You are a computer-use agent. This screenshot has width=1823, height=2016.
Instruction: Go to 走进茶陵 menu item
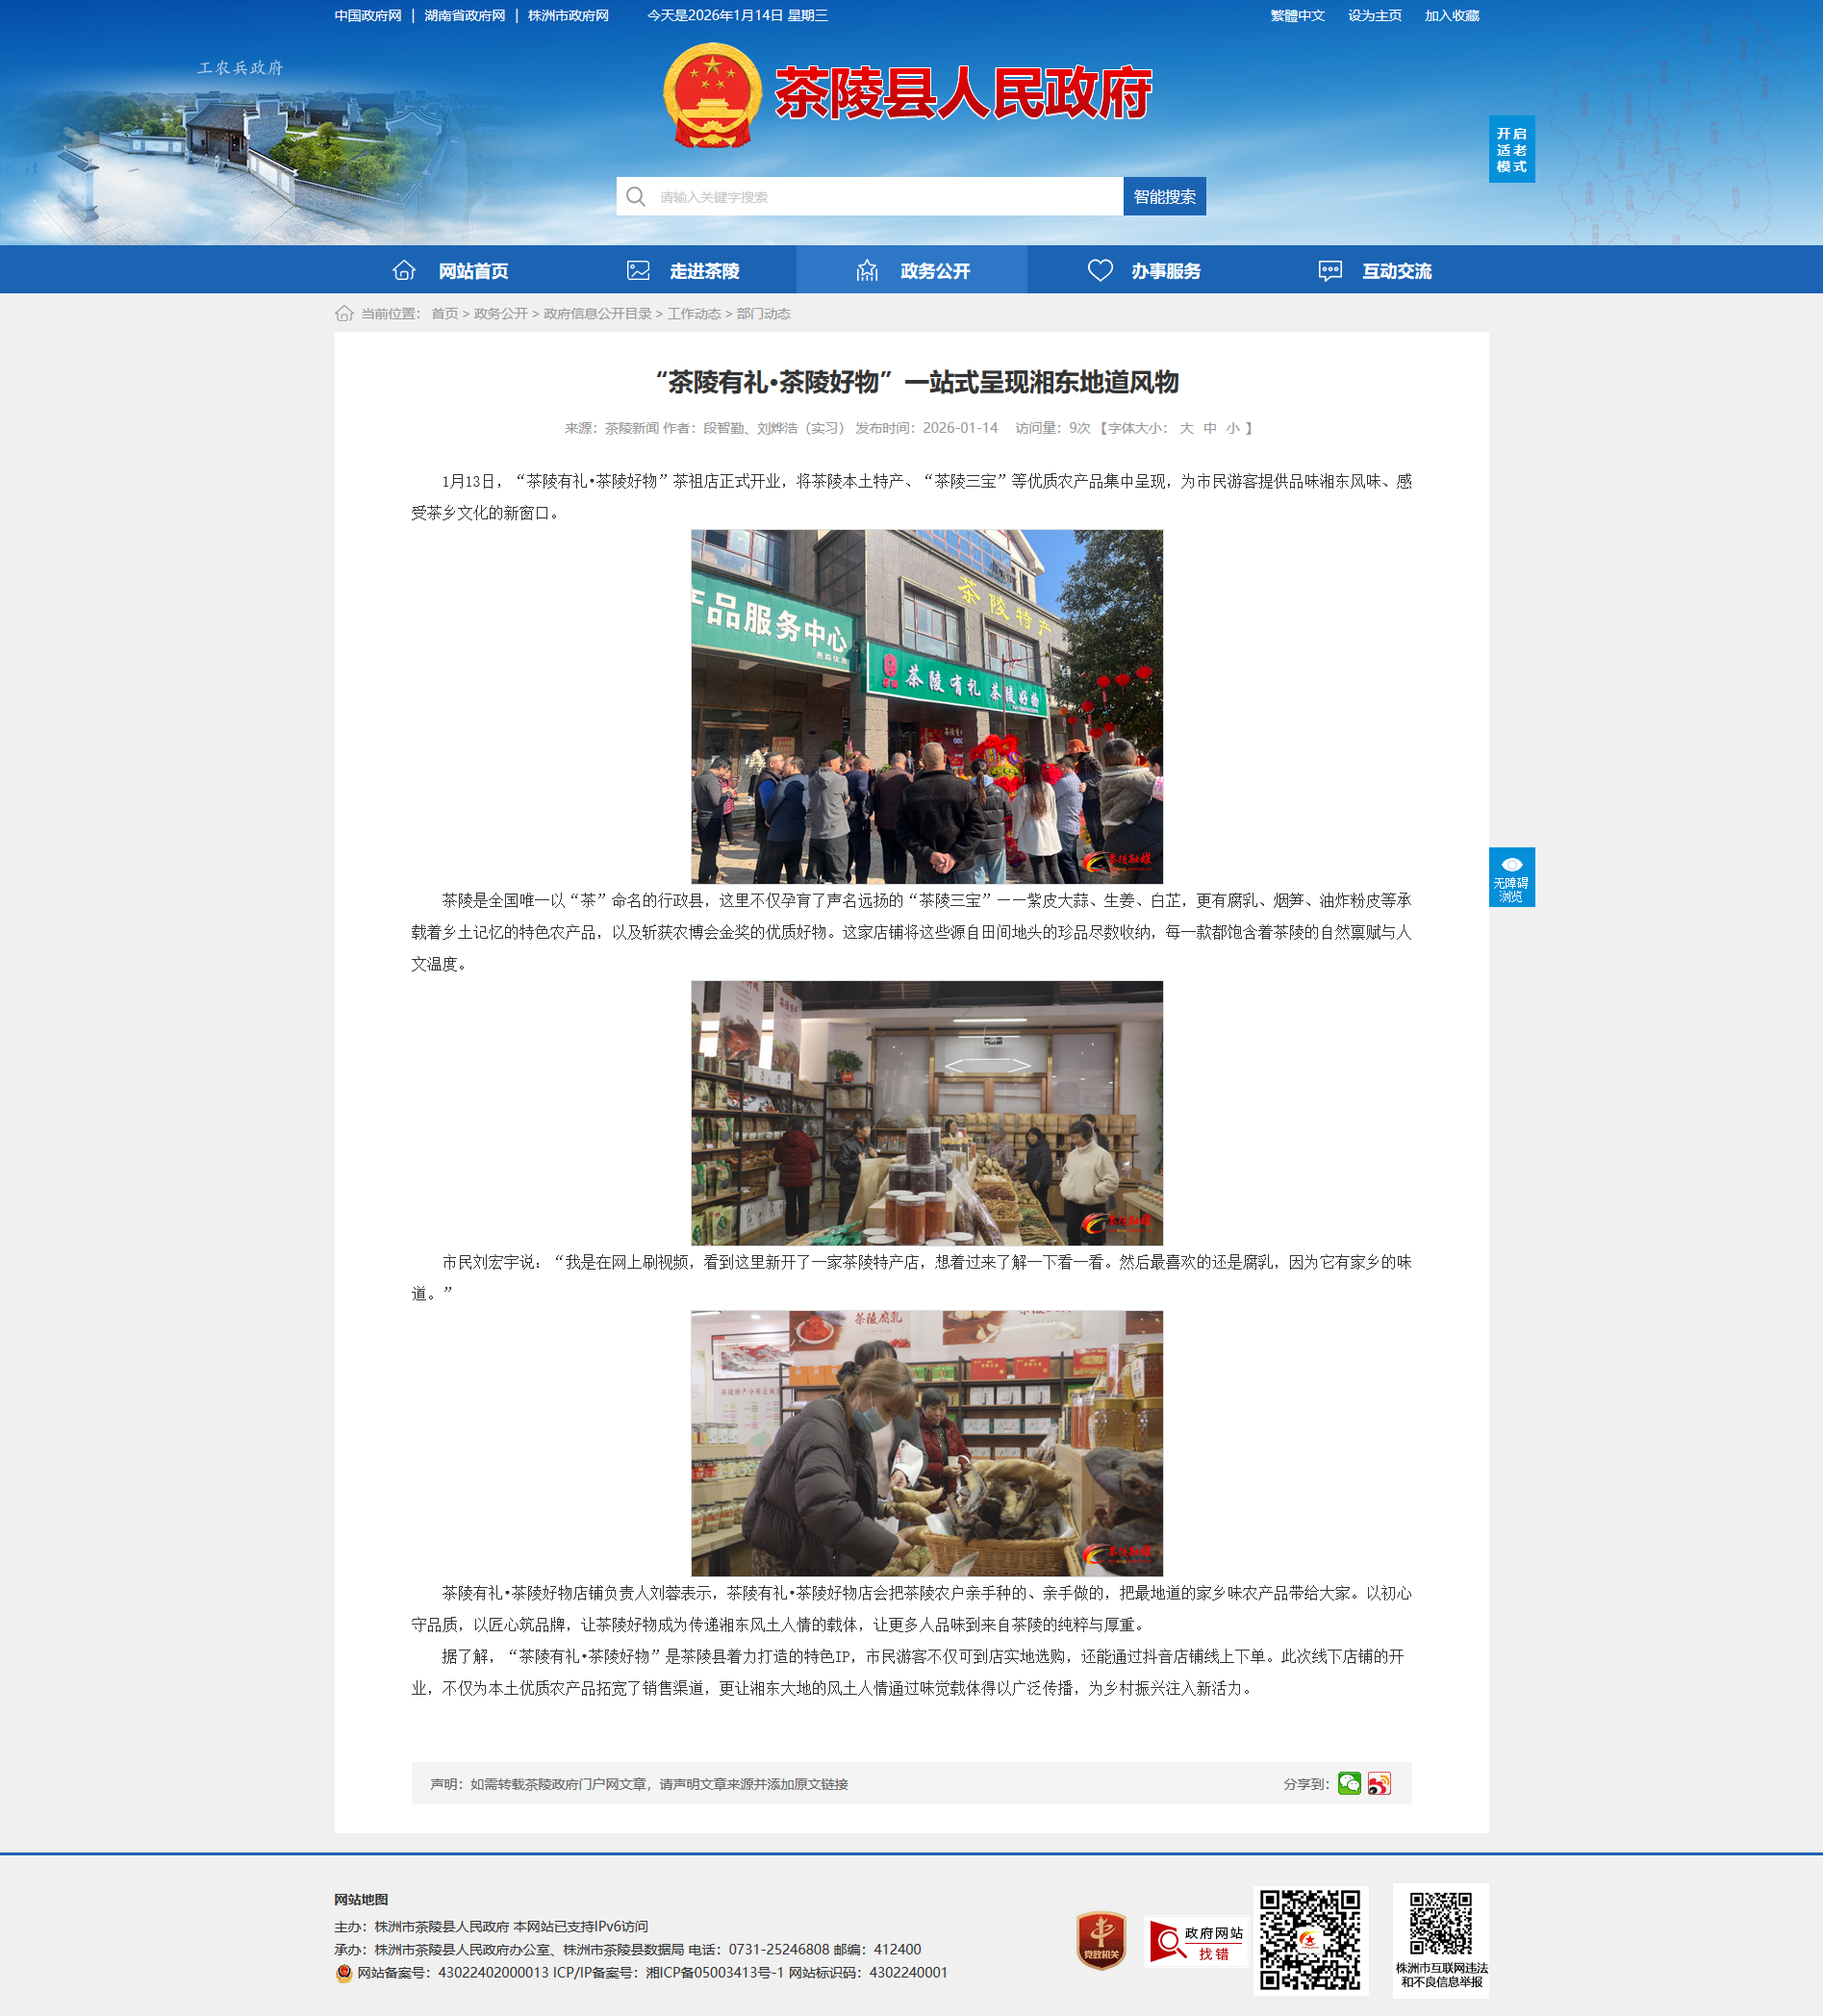(682, 271)
